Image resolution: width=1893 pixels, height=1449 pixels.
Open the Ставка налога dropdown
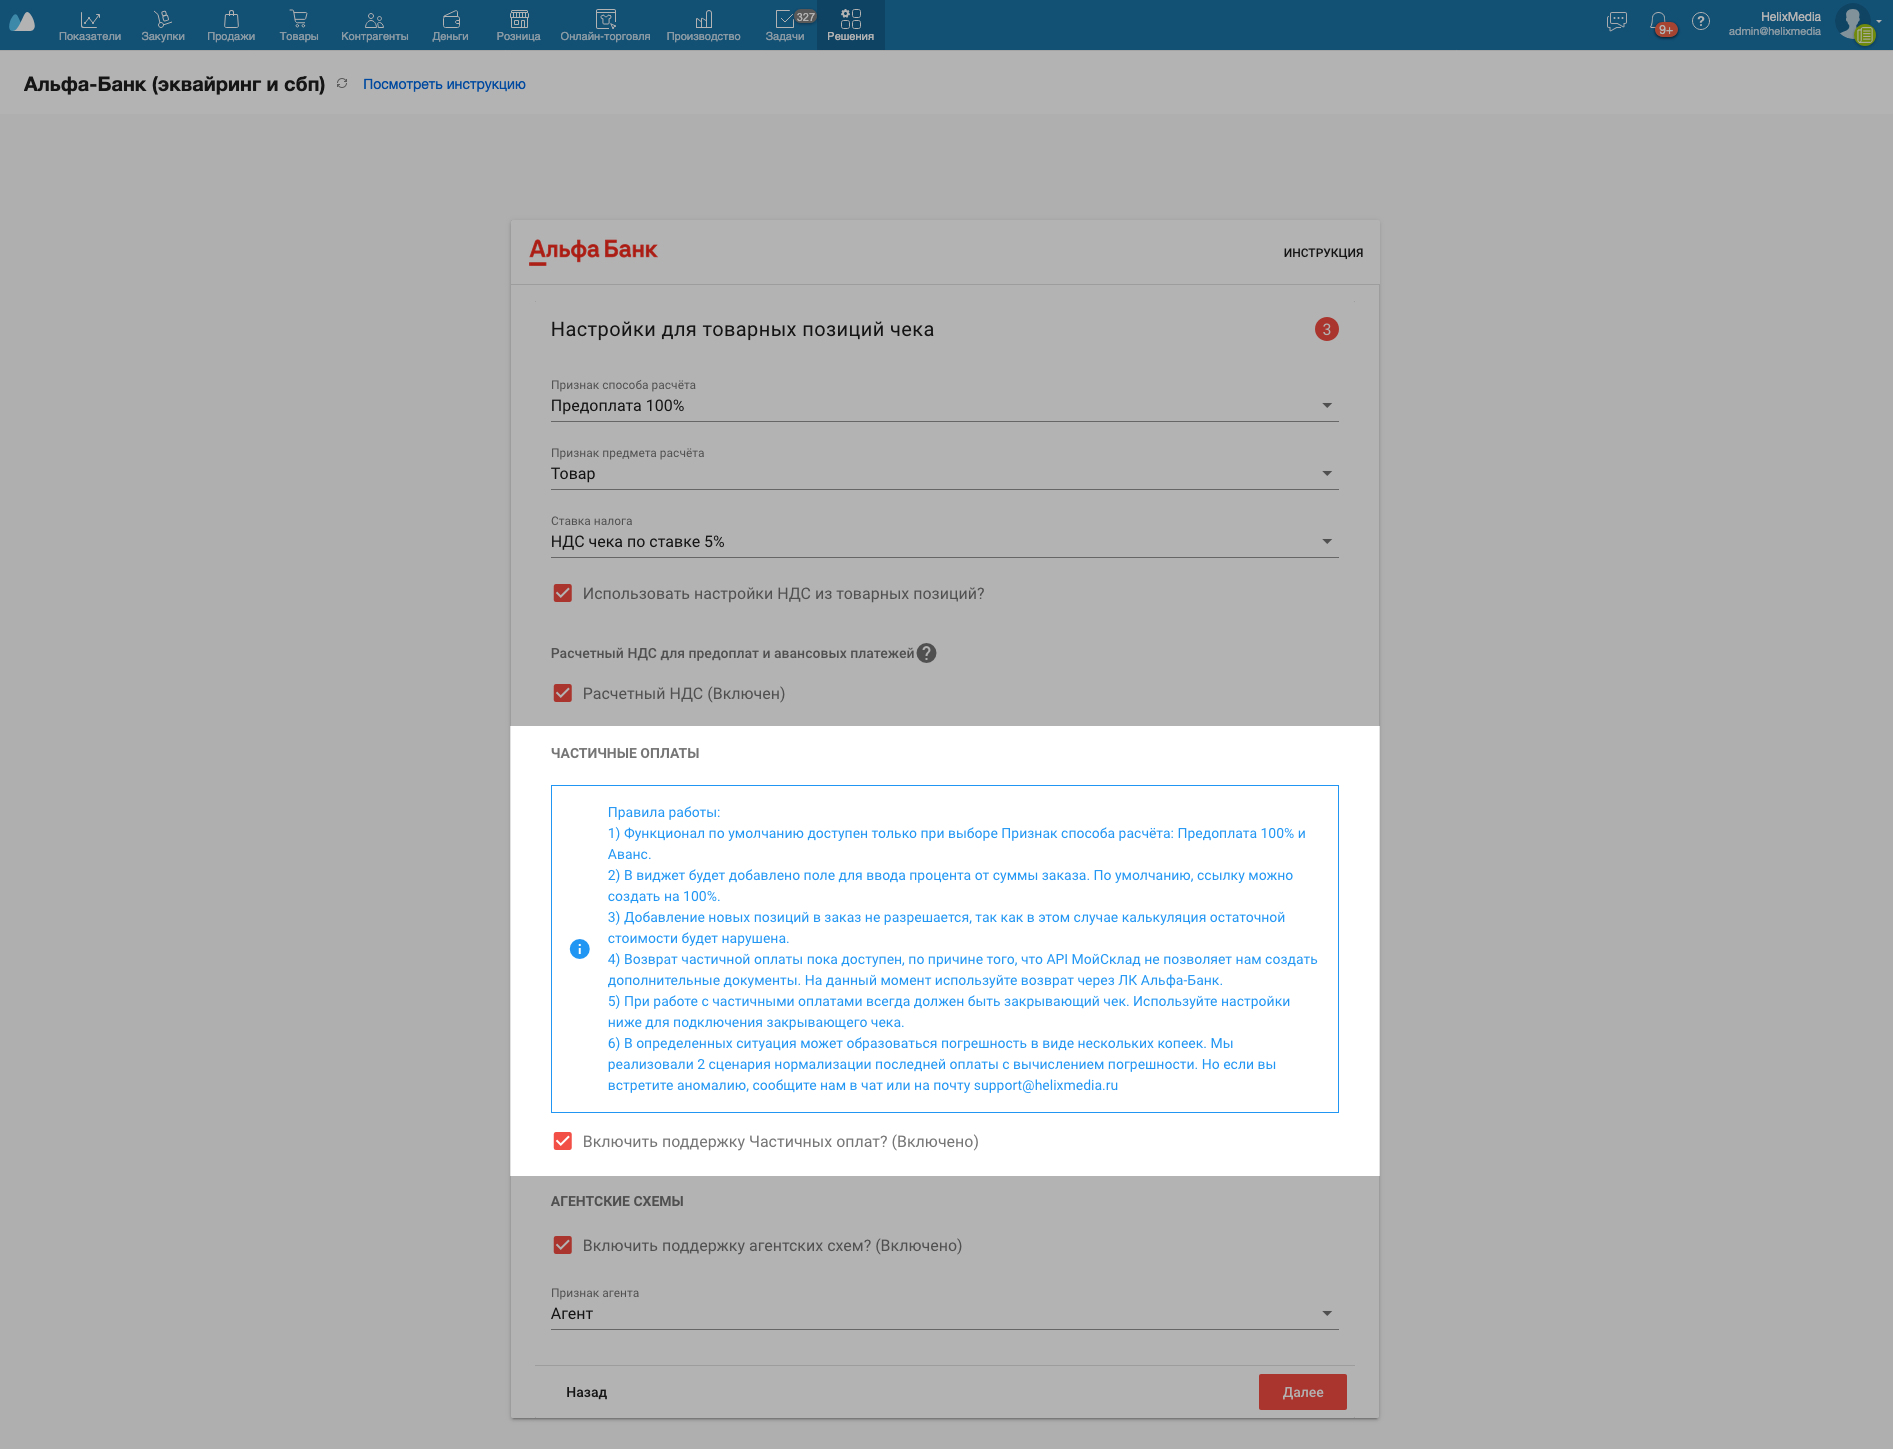(943, 542)
